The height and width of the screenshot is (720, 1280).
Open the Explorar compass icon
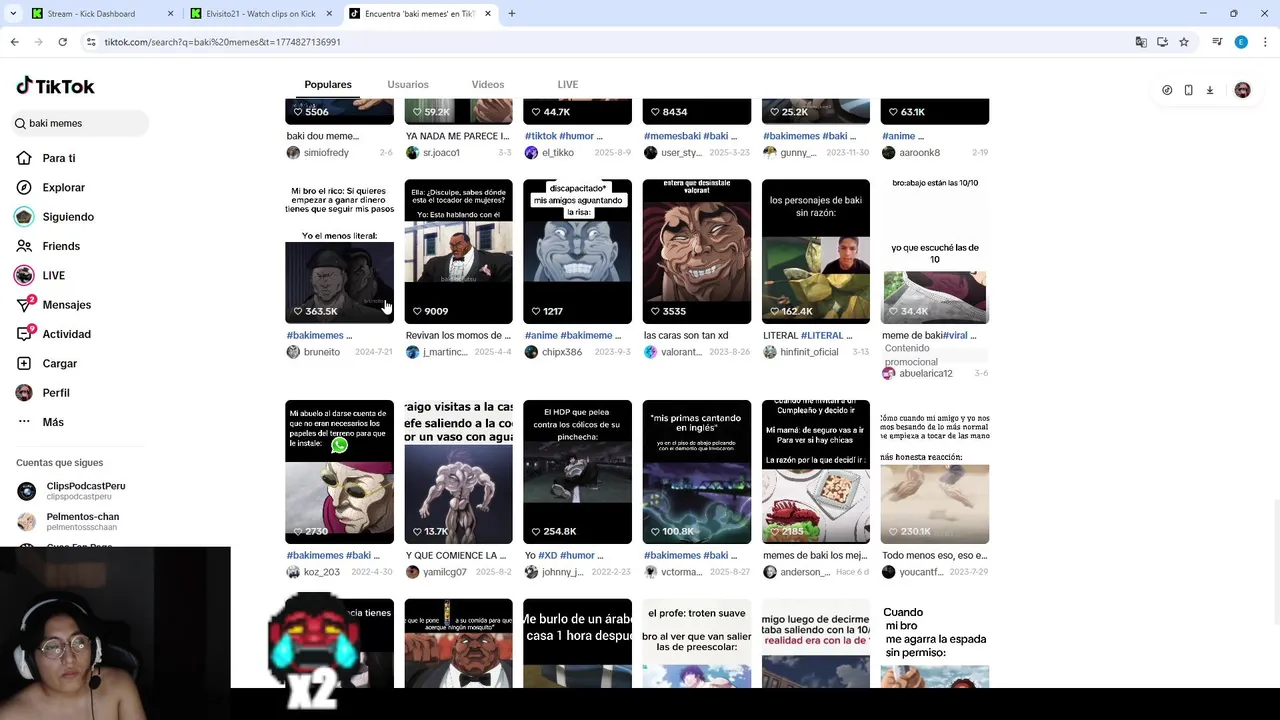coord(24,187)
